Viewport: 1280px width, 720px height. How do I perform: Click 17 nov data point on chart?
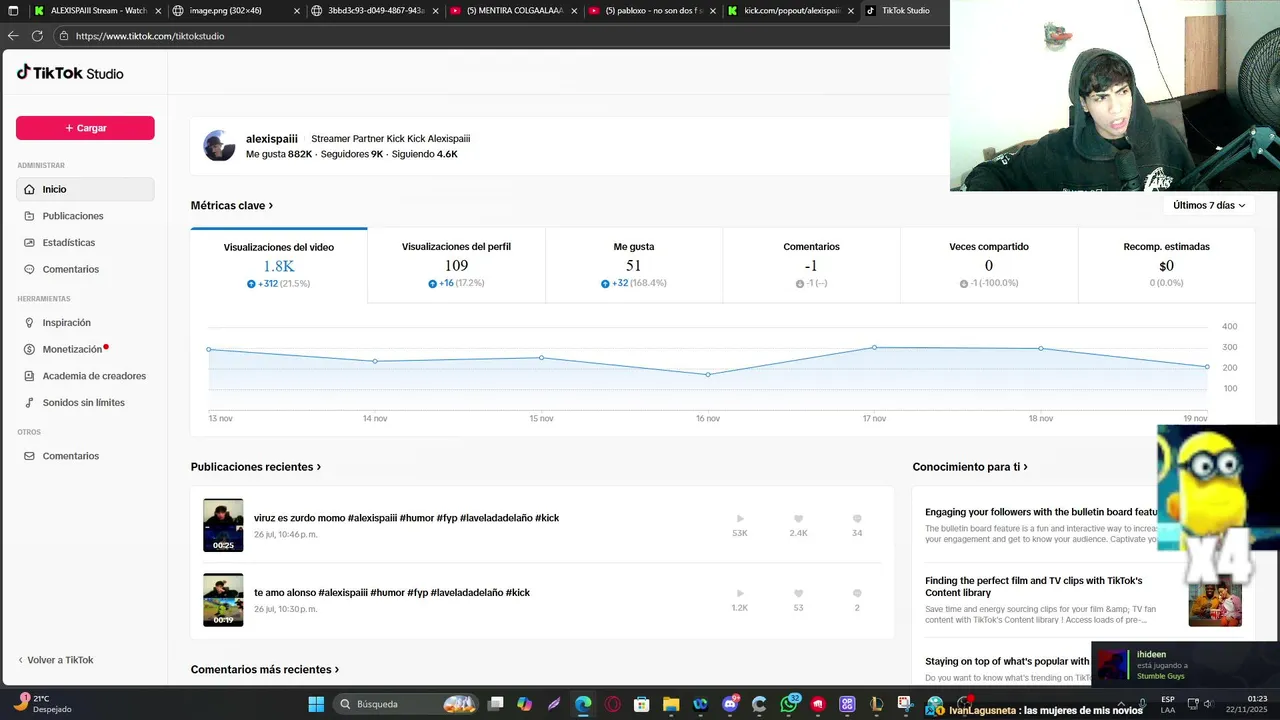[874, 347]
